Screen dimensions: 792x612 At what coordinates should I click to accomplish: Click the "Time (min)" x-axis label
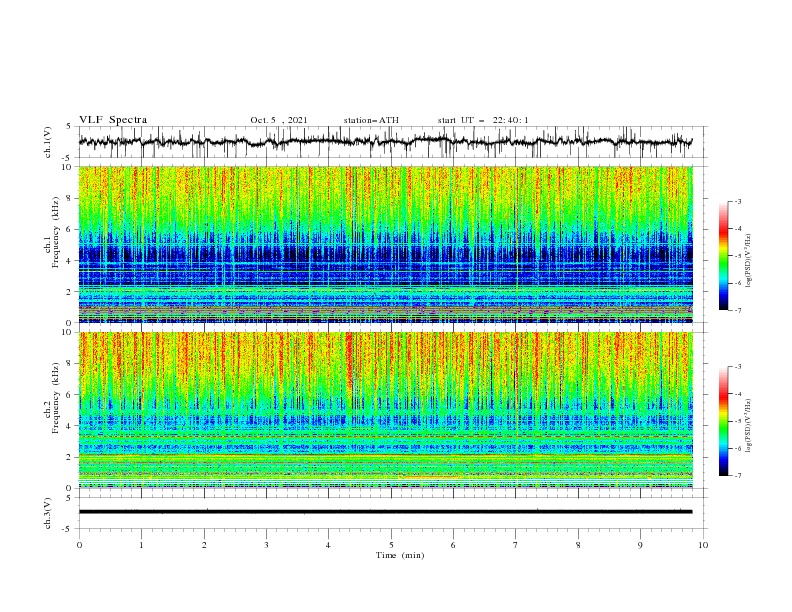coord(400,555)
